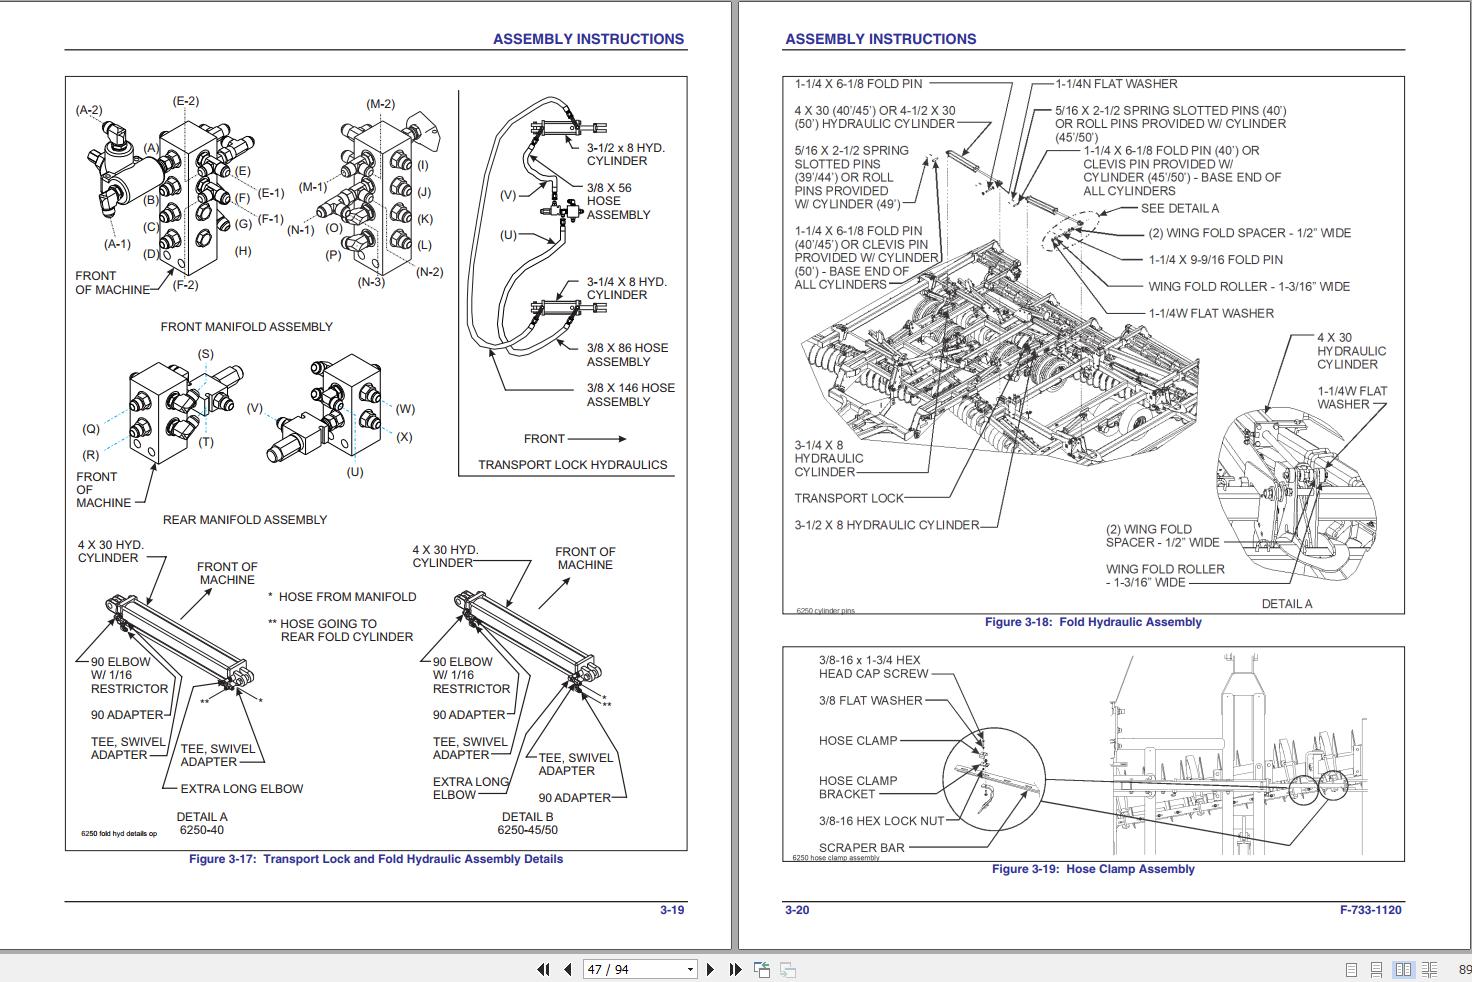Open the page number dropdown list
Viewport: 1472px width, 982px height.
689,969
